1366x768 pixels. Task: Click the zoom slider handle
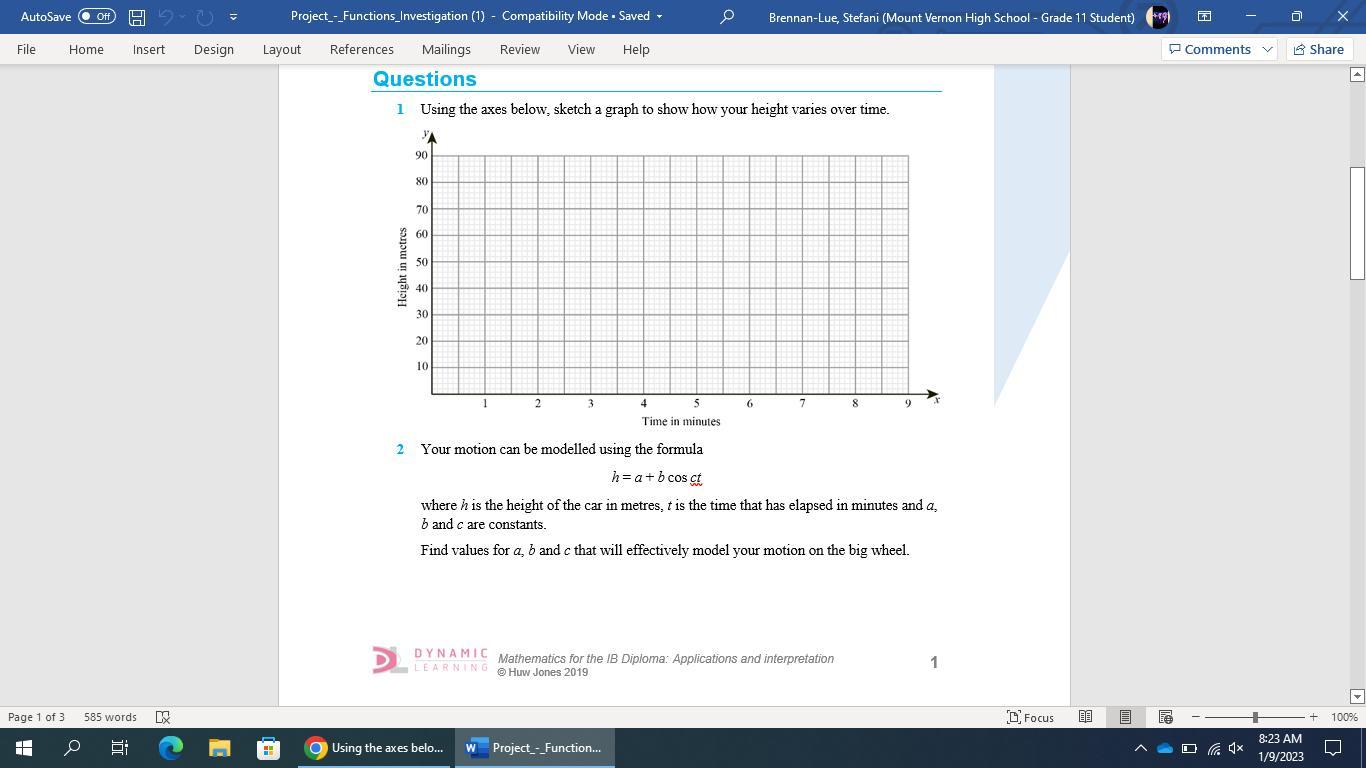pyautogui.click(x=1255, y=717)
